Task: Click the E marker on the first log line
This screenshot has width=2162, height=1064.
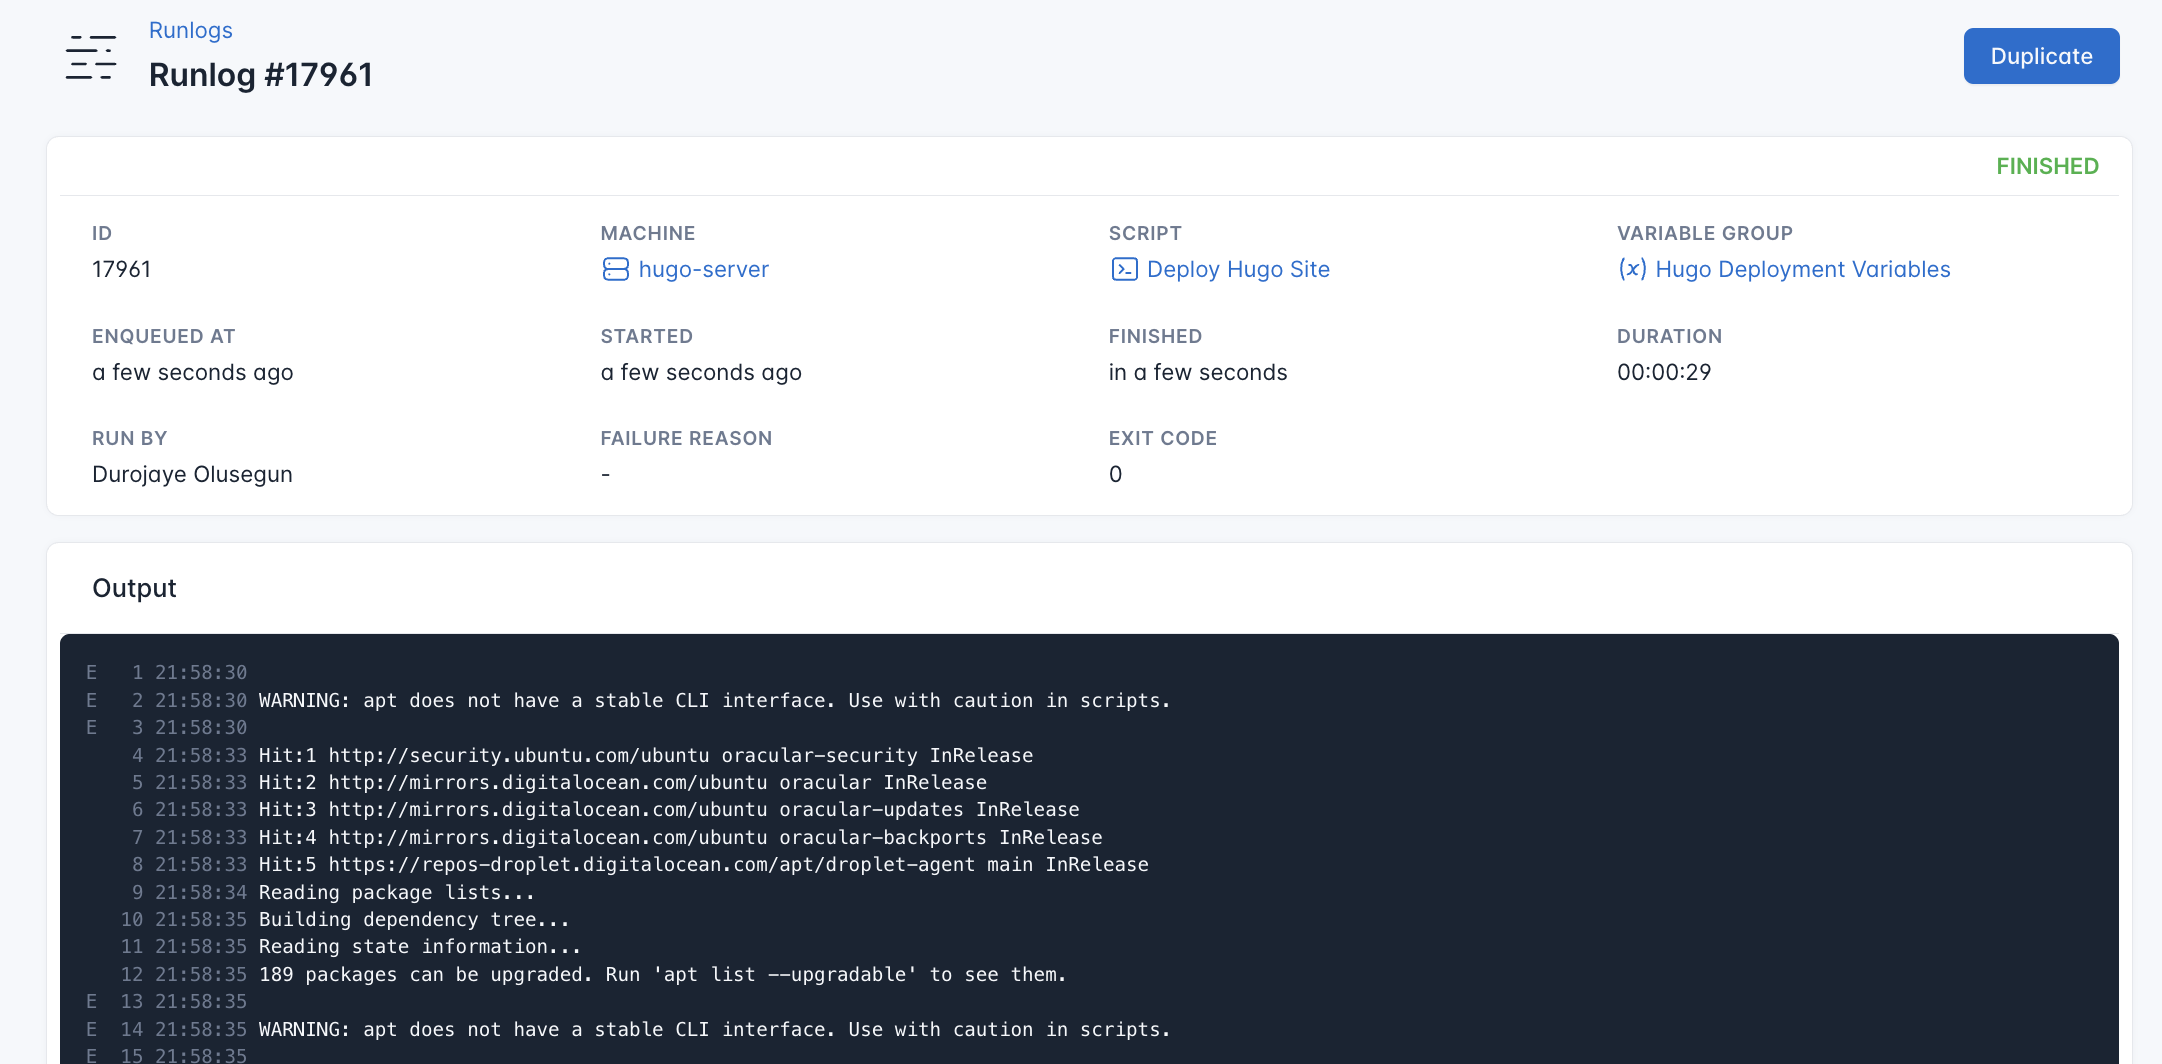Action: coord(91,673)
